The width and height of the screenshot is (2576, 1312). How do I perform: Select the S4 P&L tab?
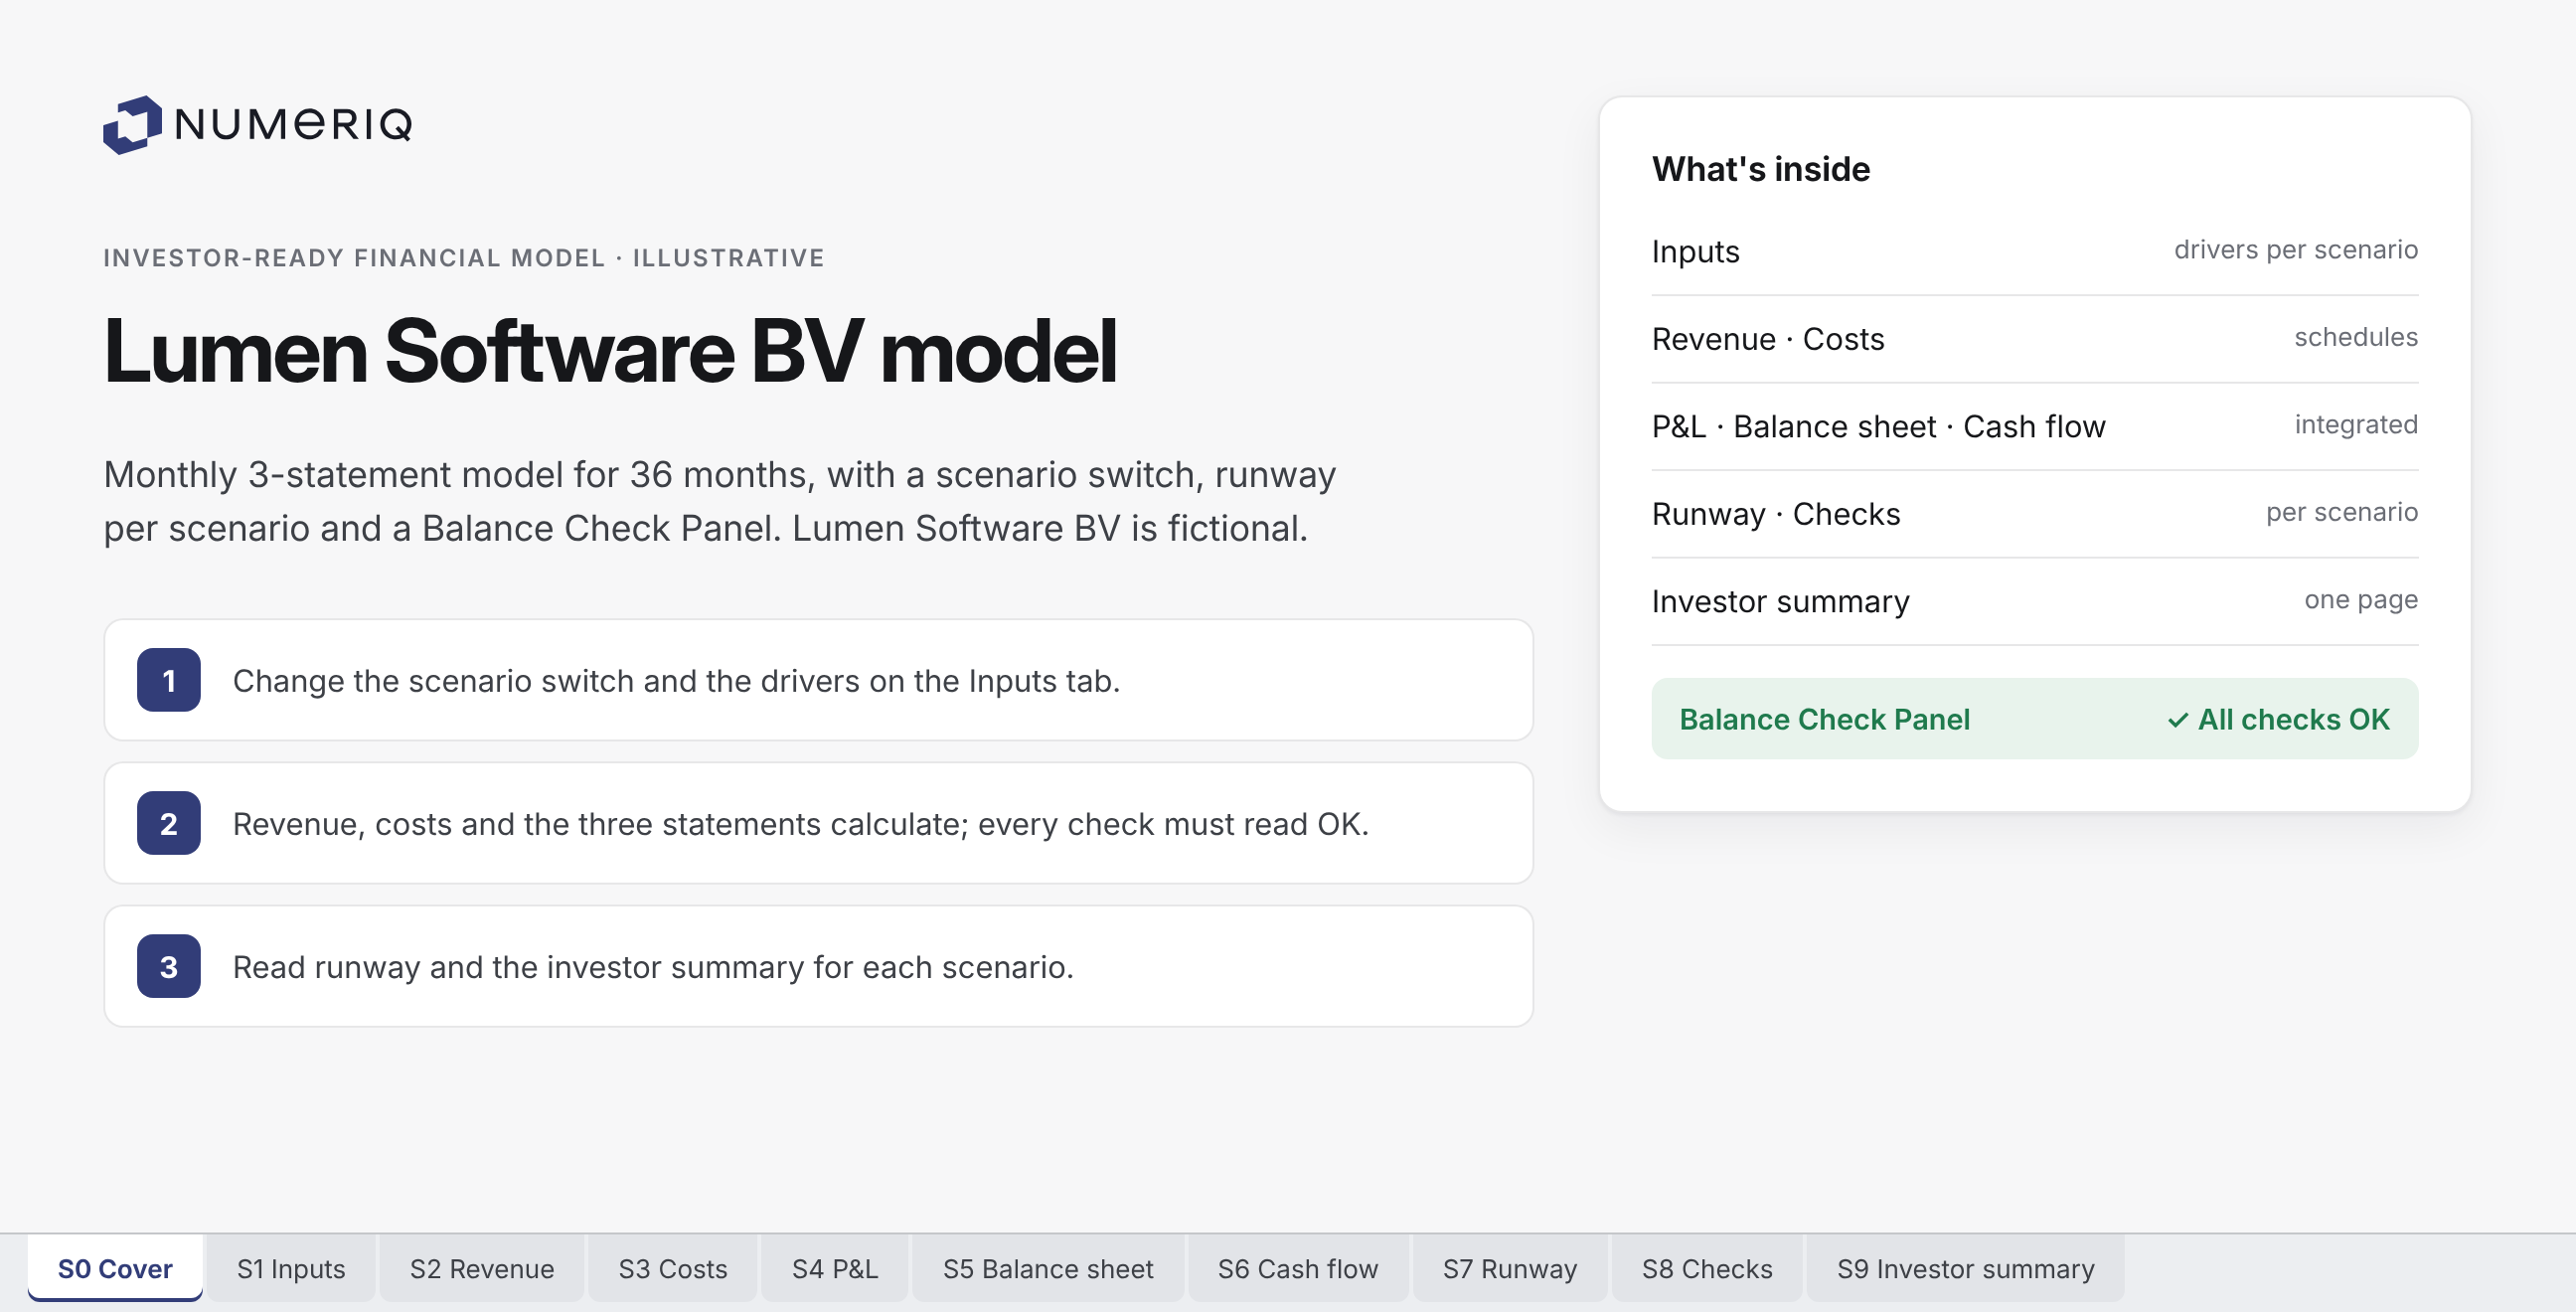(x=835, y=1268)
